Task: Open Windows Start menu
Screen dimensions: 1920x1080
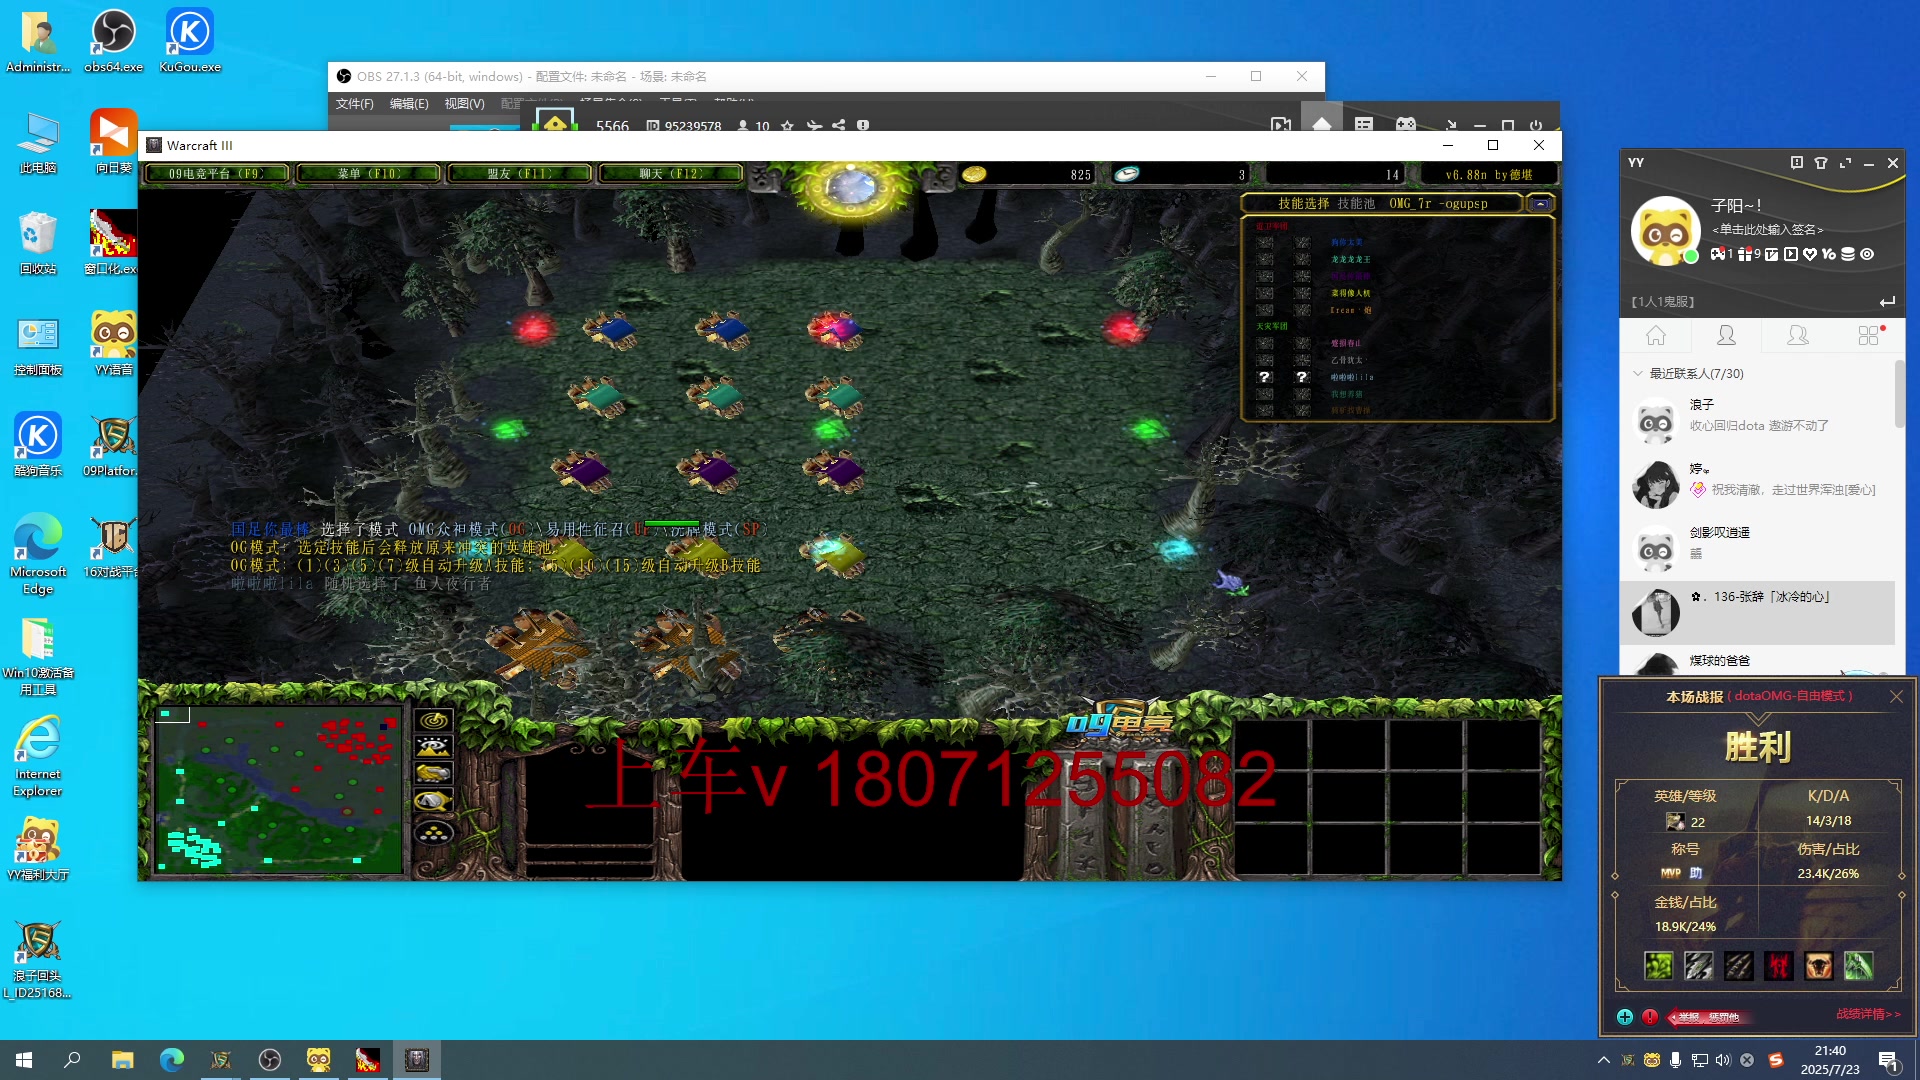Action: coord(24,1059)
